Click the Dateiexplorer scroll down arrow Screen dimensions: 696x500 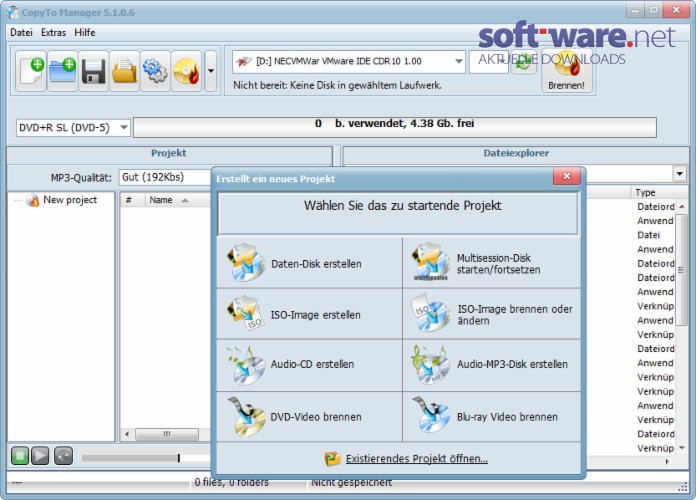(681, 448)
